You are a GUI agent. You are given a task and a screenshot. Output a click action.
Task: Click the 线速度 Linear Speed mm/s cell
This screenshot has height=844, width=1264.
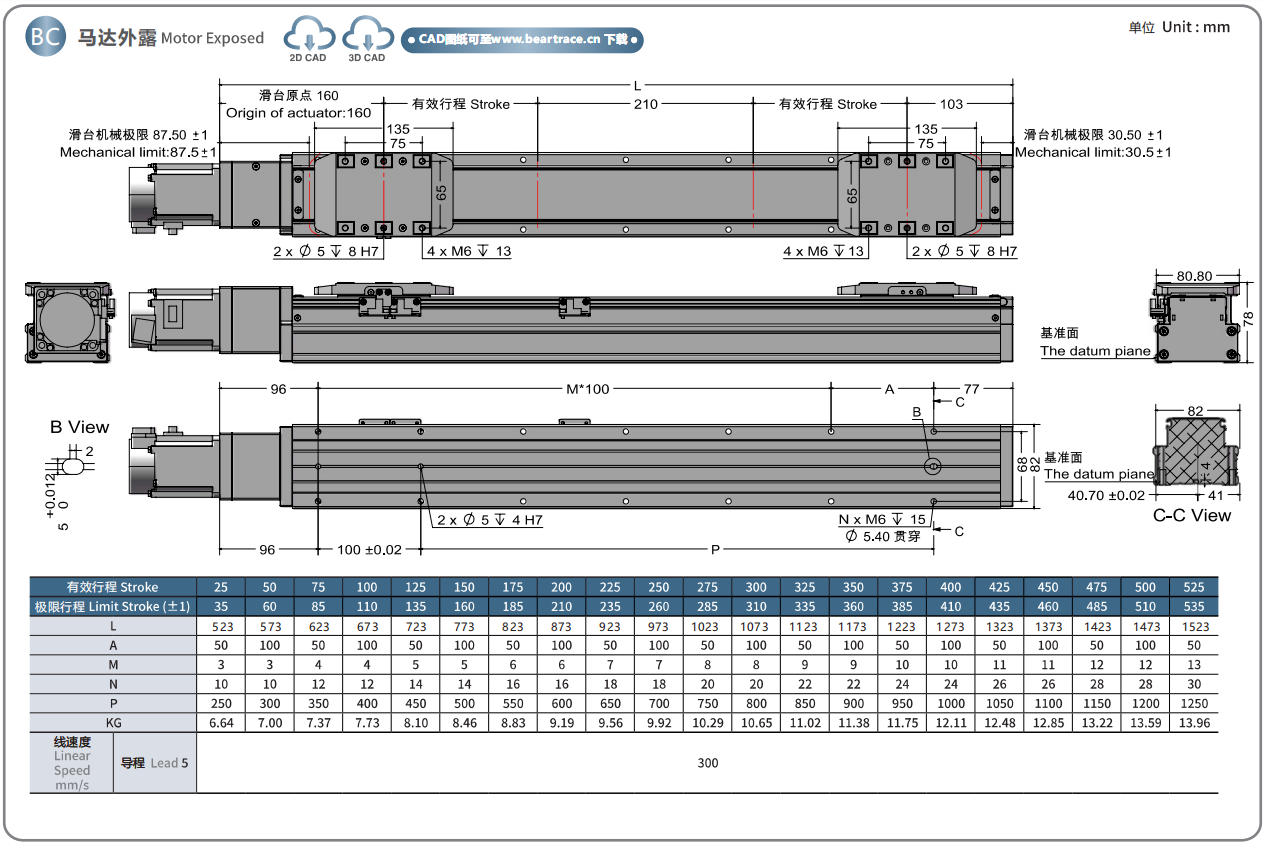click(x=72, y=763)
